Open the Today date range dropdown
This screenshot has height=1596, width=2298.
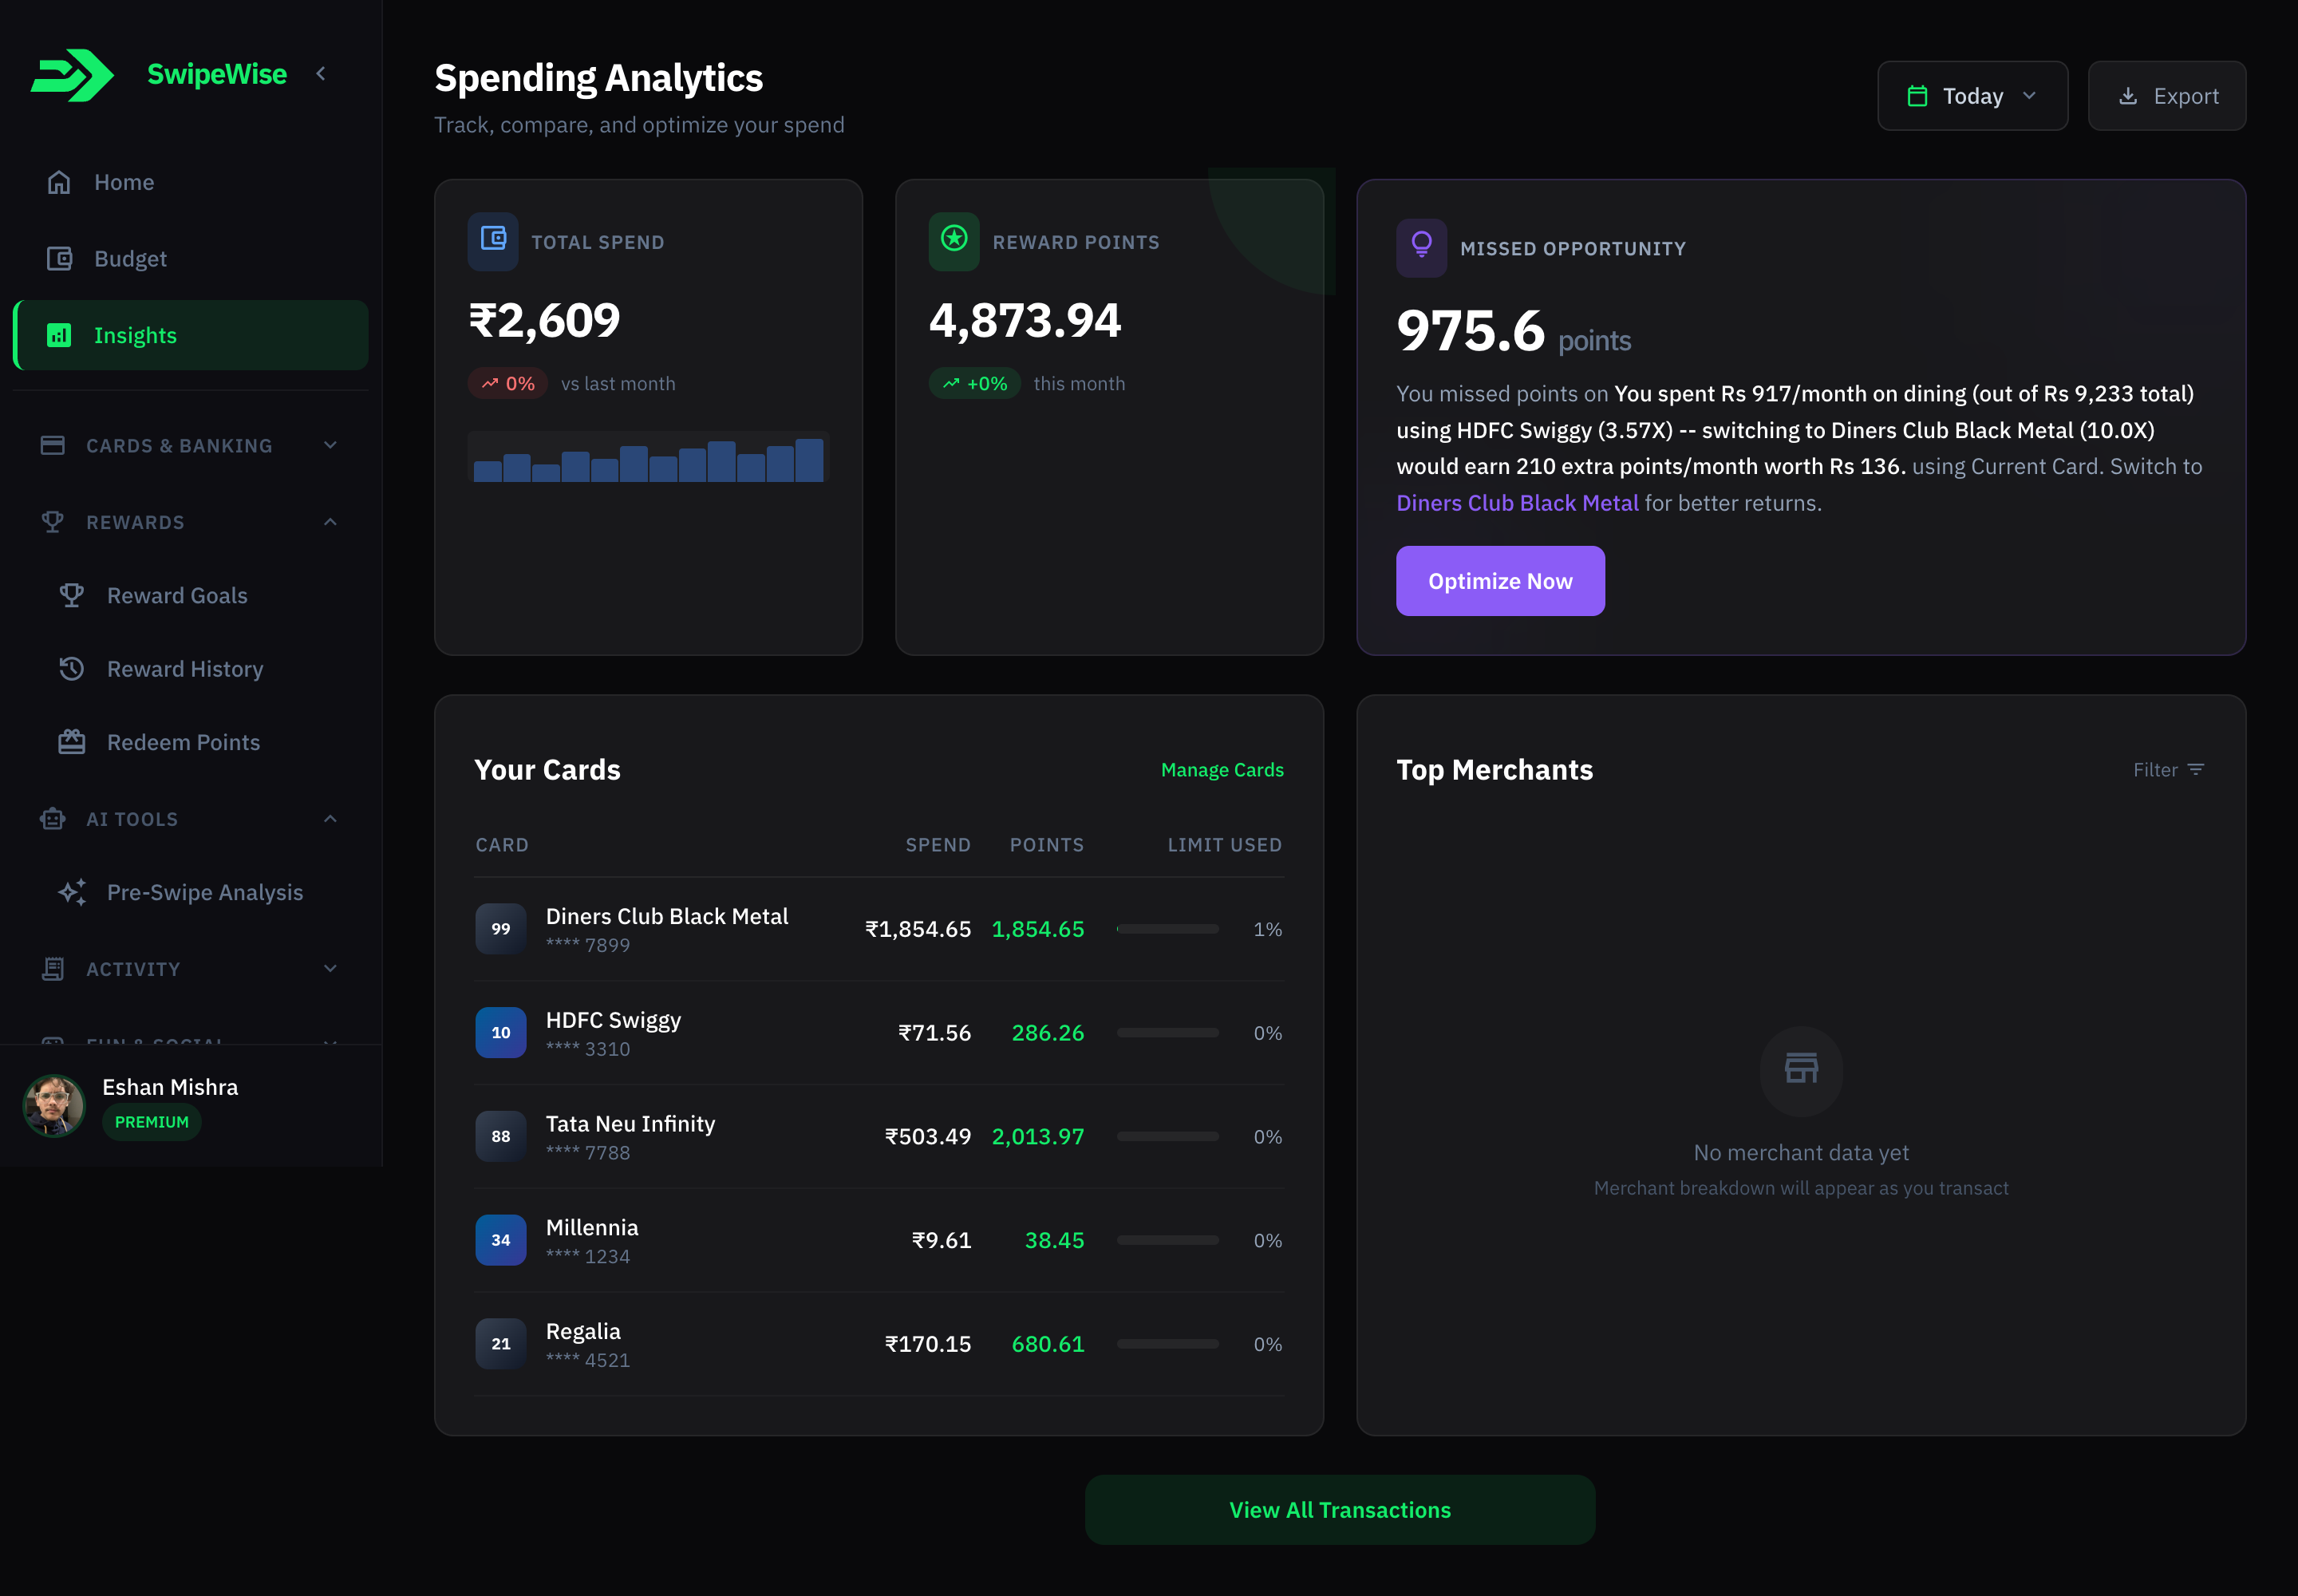(1972, 96)
